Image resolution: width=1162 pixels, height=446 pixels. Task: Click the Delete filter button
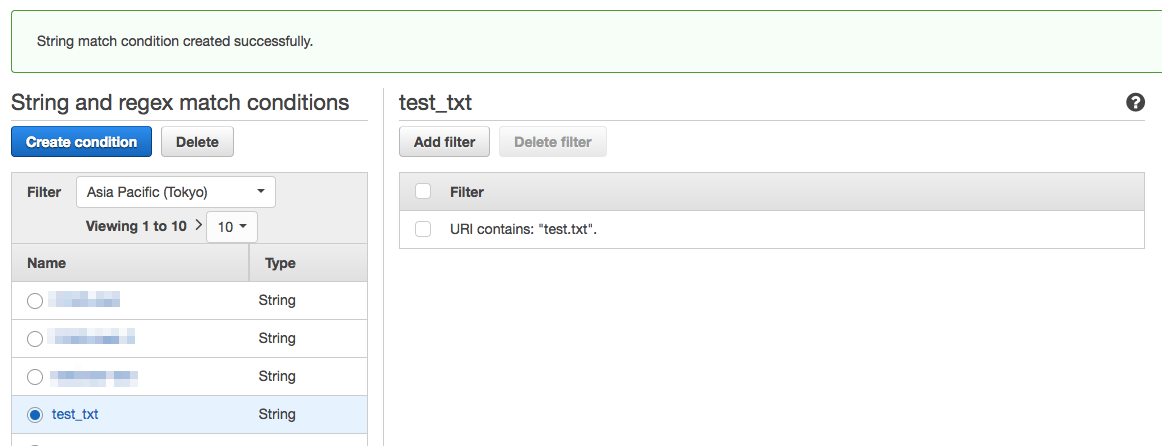[x=552, y=142]
